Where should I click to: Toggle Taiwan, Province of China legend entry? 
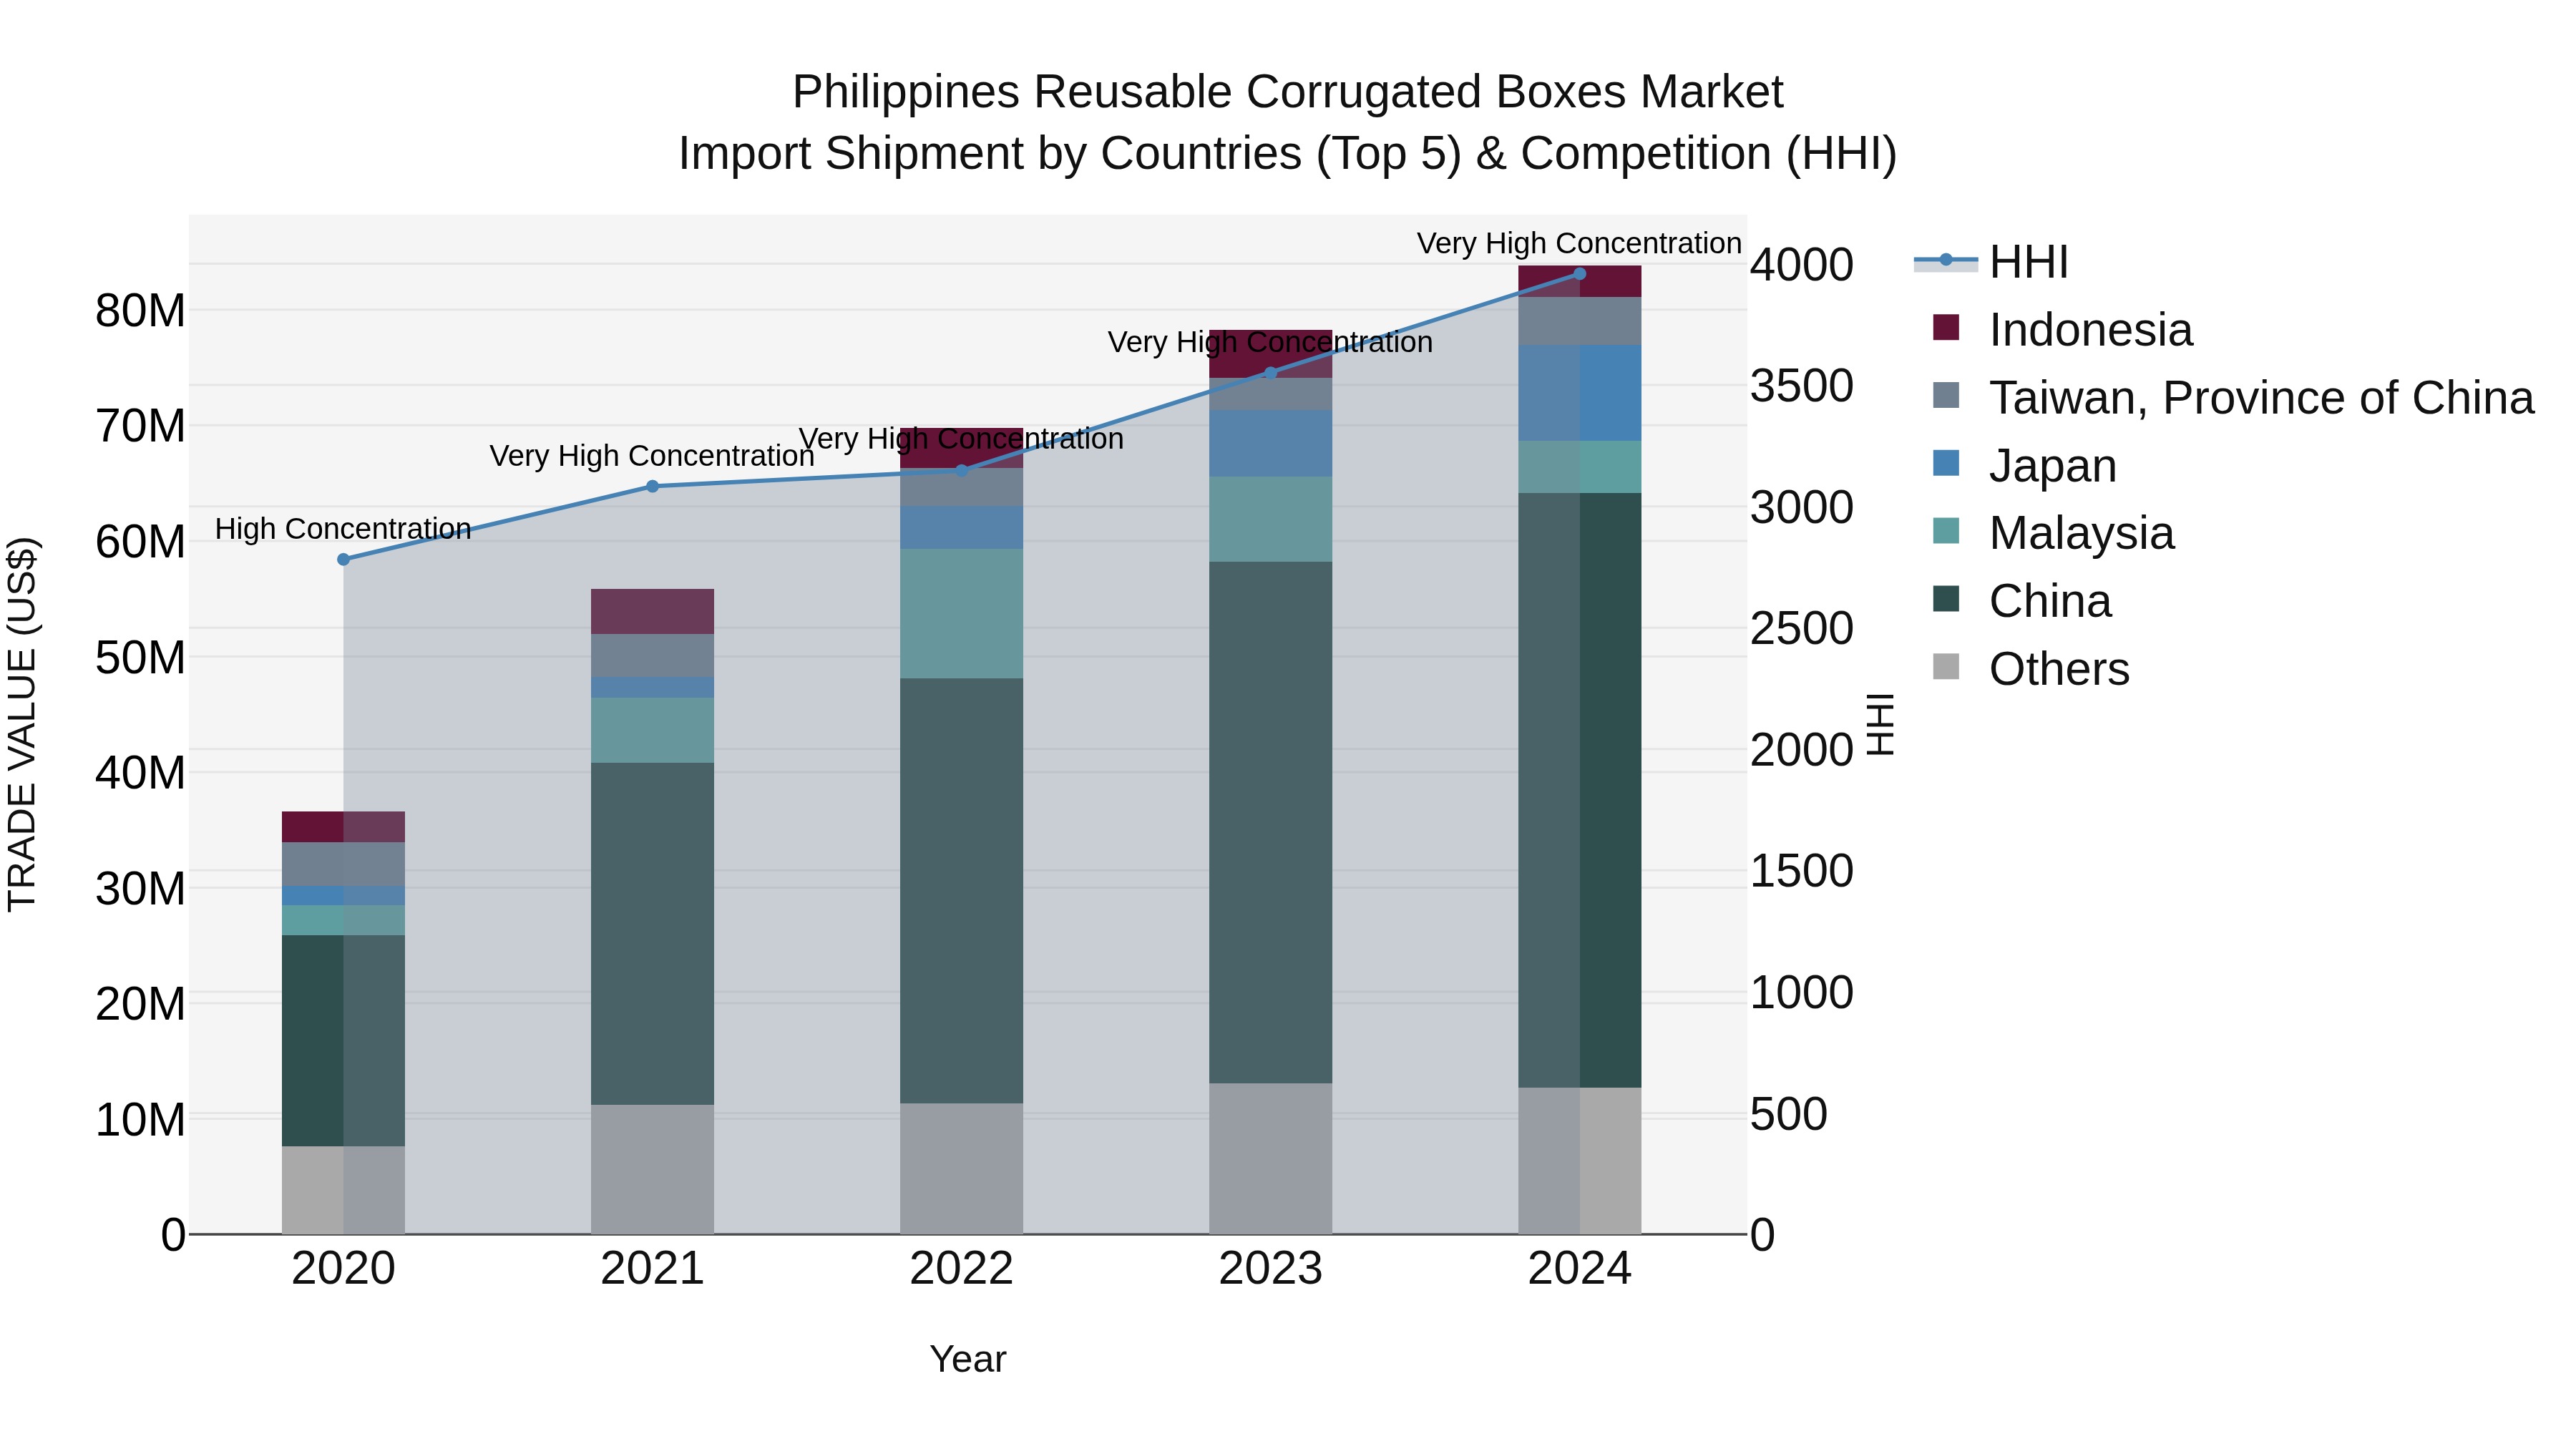(x=2233, y=397)
